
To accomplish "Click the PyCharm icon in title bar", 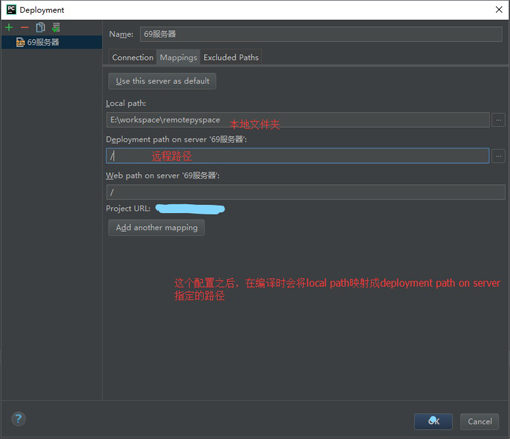I will click(x=11, y=10).
